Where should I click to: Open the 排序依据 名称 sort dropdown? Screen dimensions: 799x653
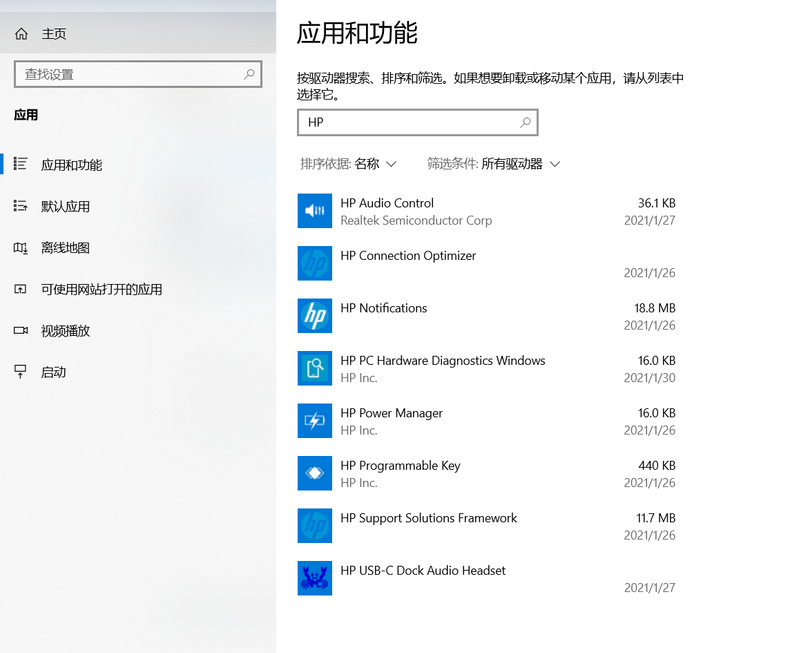(x=349, y=164)
